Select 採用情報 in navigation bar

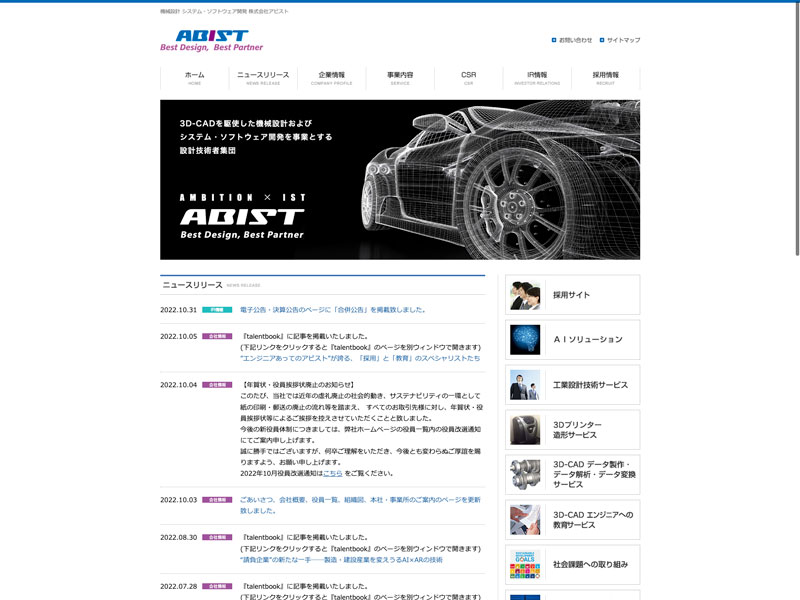tap(605, 78)
